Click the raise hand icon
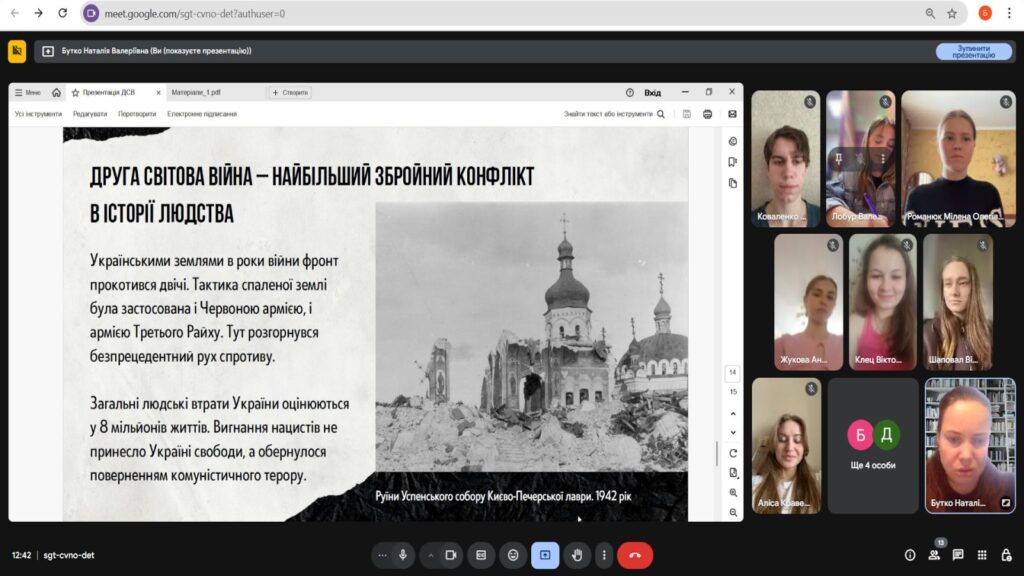 (x=577, y=555)
